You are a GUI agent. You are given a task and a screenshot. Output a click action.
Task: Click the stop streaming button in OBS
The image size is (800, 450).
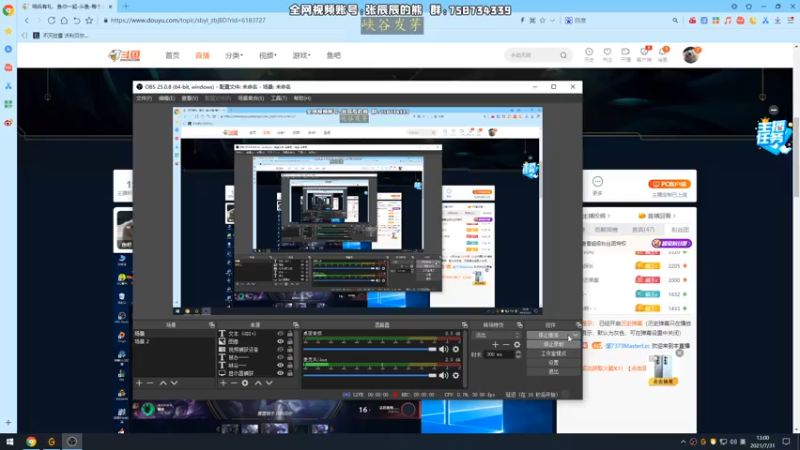pyautogui.click(x=549, y=335)
